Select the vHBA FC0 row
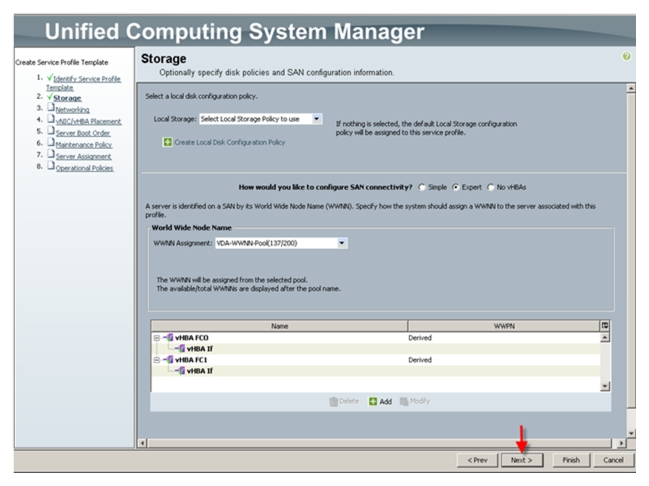Screen dimensions: 649x486 [376, 338]
